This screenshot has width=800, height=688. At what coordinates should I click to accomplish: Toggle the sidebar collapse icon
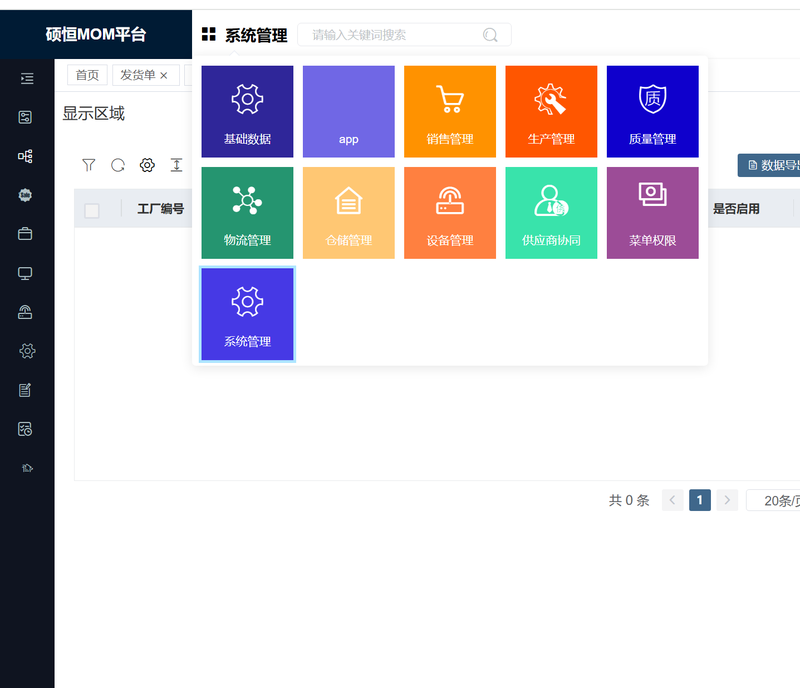(x=27, y=78)
